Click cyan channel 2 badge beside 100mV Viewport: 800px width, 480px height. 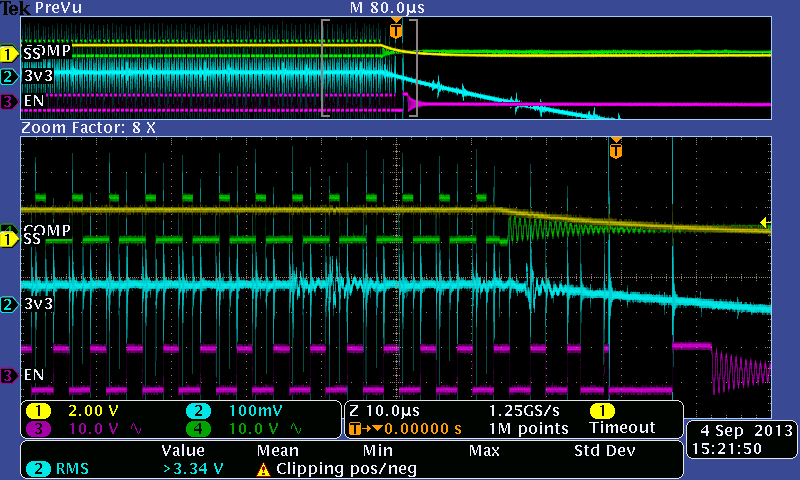[198, 411]
